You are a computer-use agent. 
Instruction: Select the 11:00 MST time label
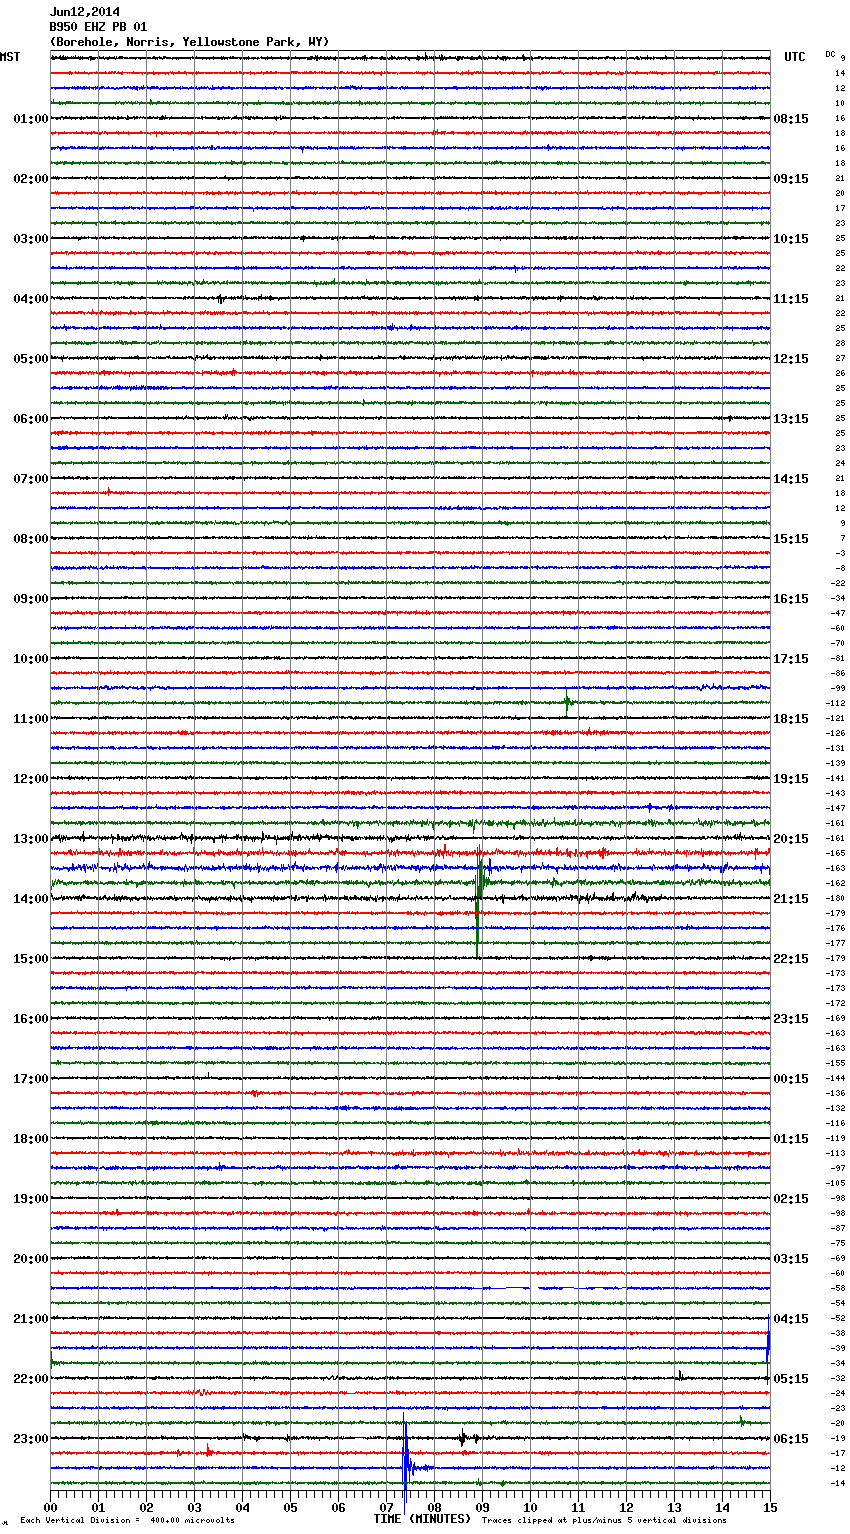point(31,719)
